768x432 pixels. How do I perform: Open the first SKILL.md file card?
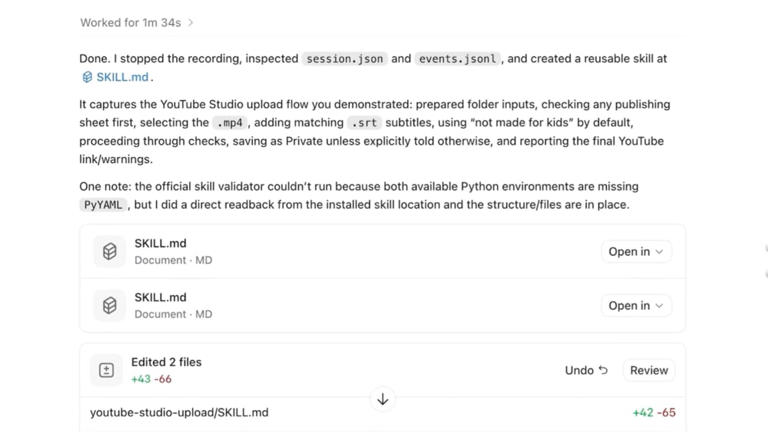click(x=383, y=251)
